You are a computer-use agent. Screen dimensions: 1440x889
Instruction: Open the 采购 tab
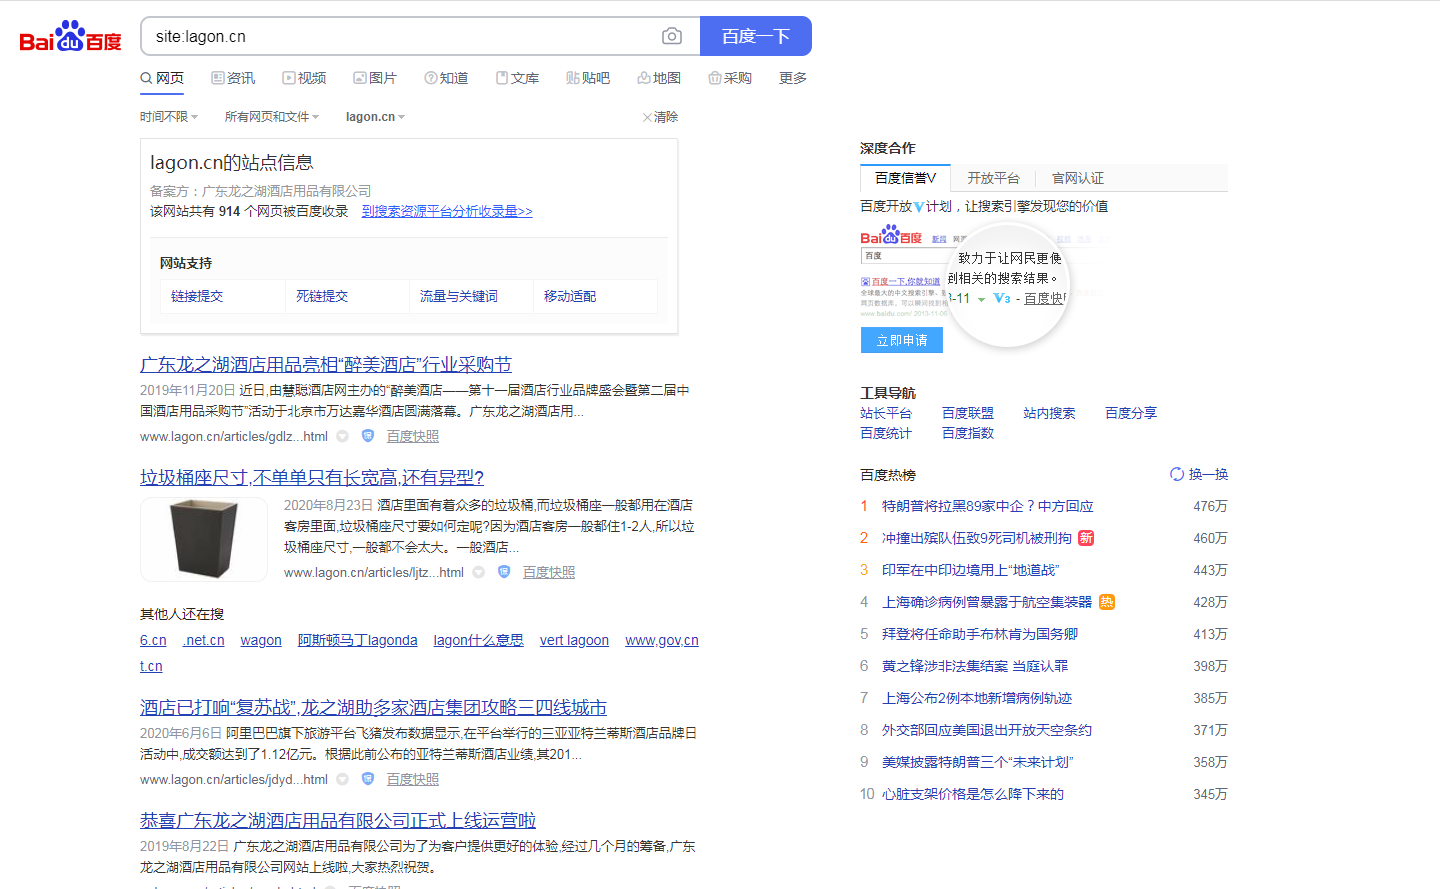click(x=730, y=78)
